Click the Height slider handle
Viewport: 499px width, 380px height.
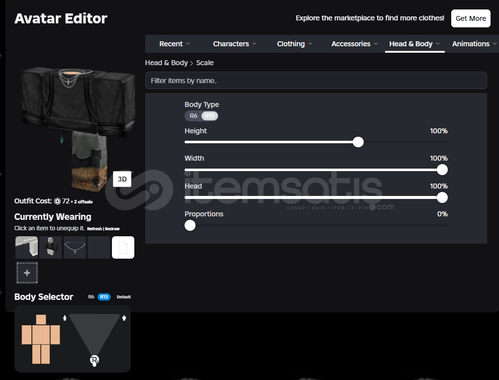coord(358,142)
